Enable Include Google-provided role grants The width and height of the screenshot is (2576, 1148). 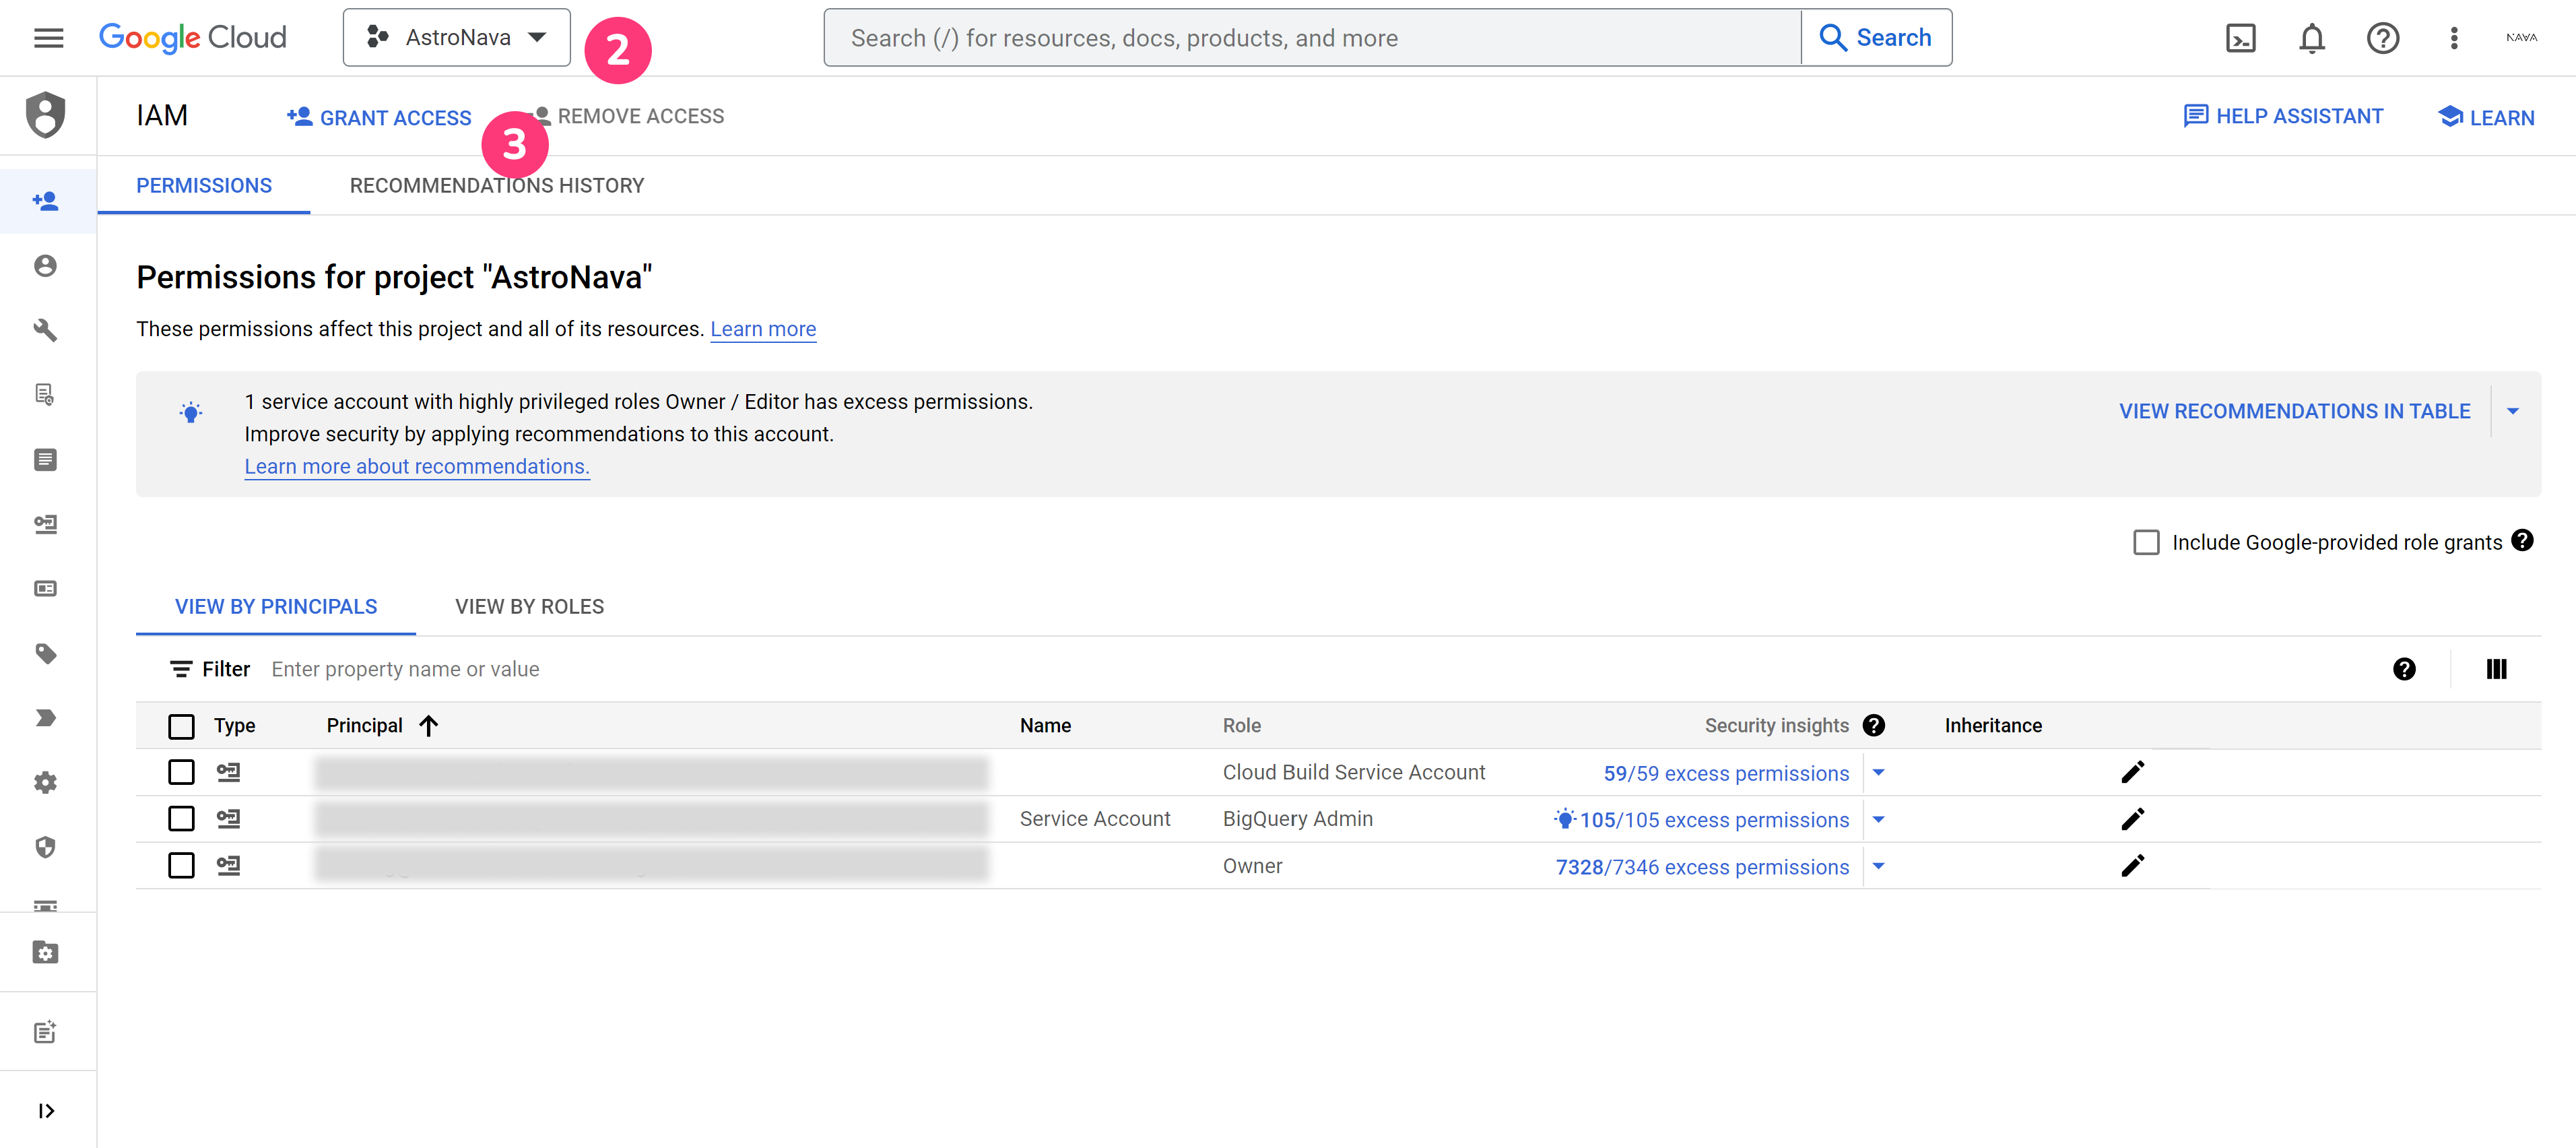pos(2146,542)
